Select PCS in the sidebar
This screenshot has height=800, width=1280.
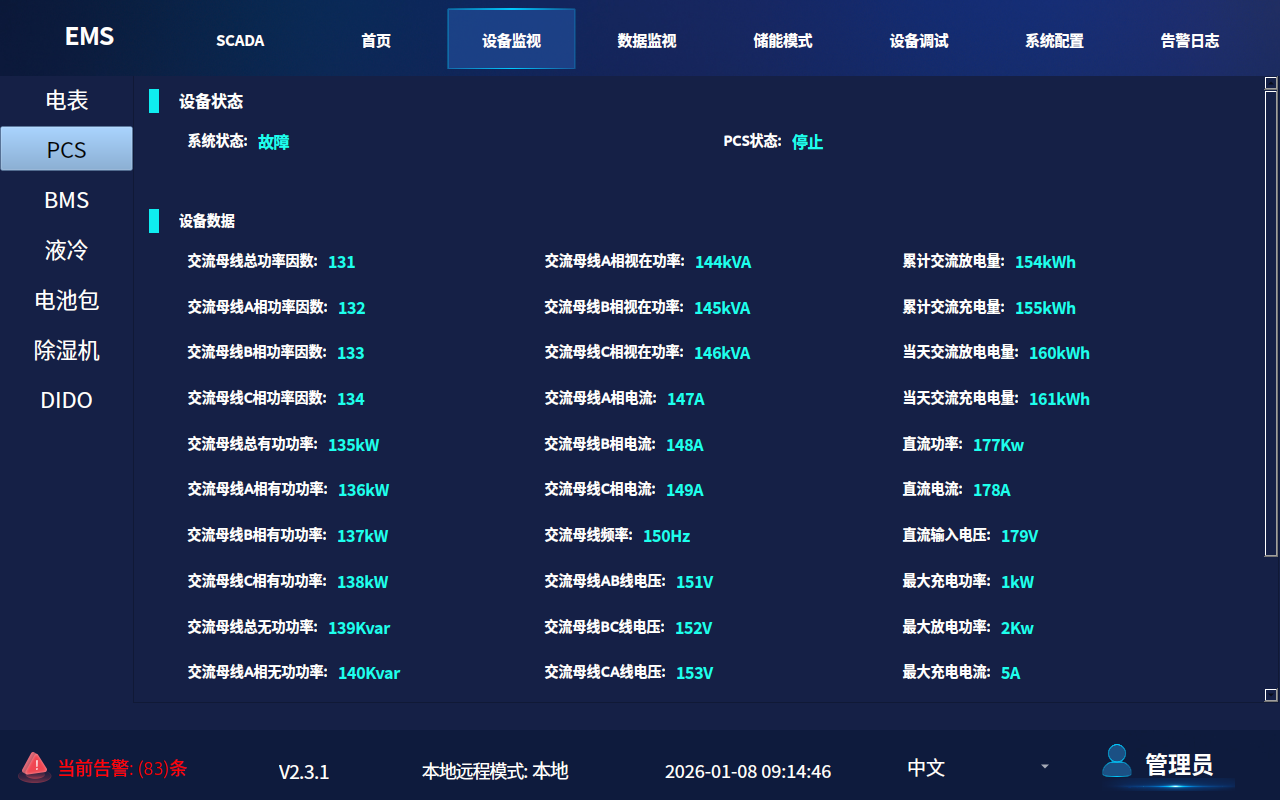(x=67, y=149)
